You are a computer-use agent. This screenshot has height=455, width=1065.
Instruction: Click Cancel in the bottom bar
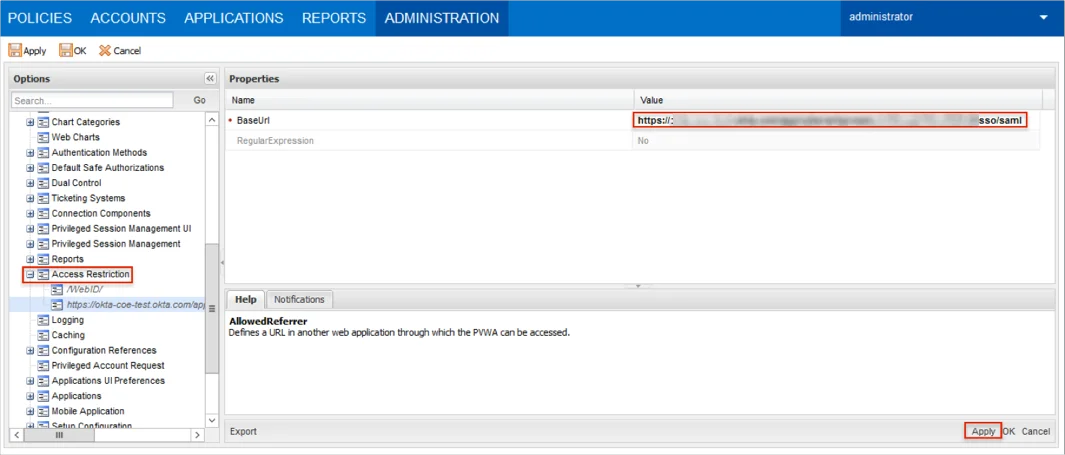pos(1035,431)
